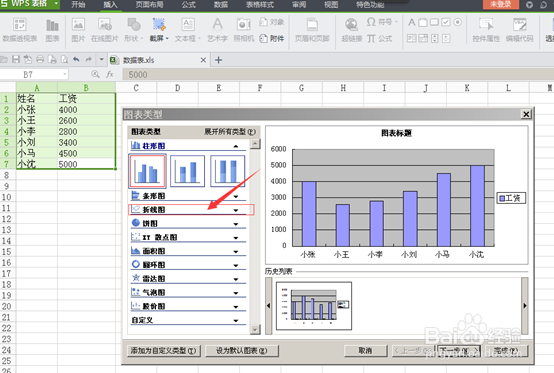Open a new document tab with plus
Viewport: 554px width, 373px height.
point(218,60)
